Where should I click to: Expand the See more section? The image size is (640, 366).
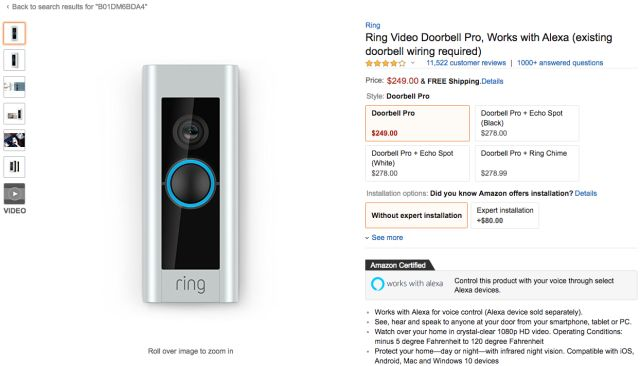click(384, 237)
